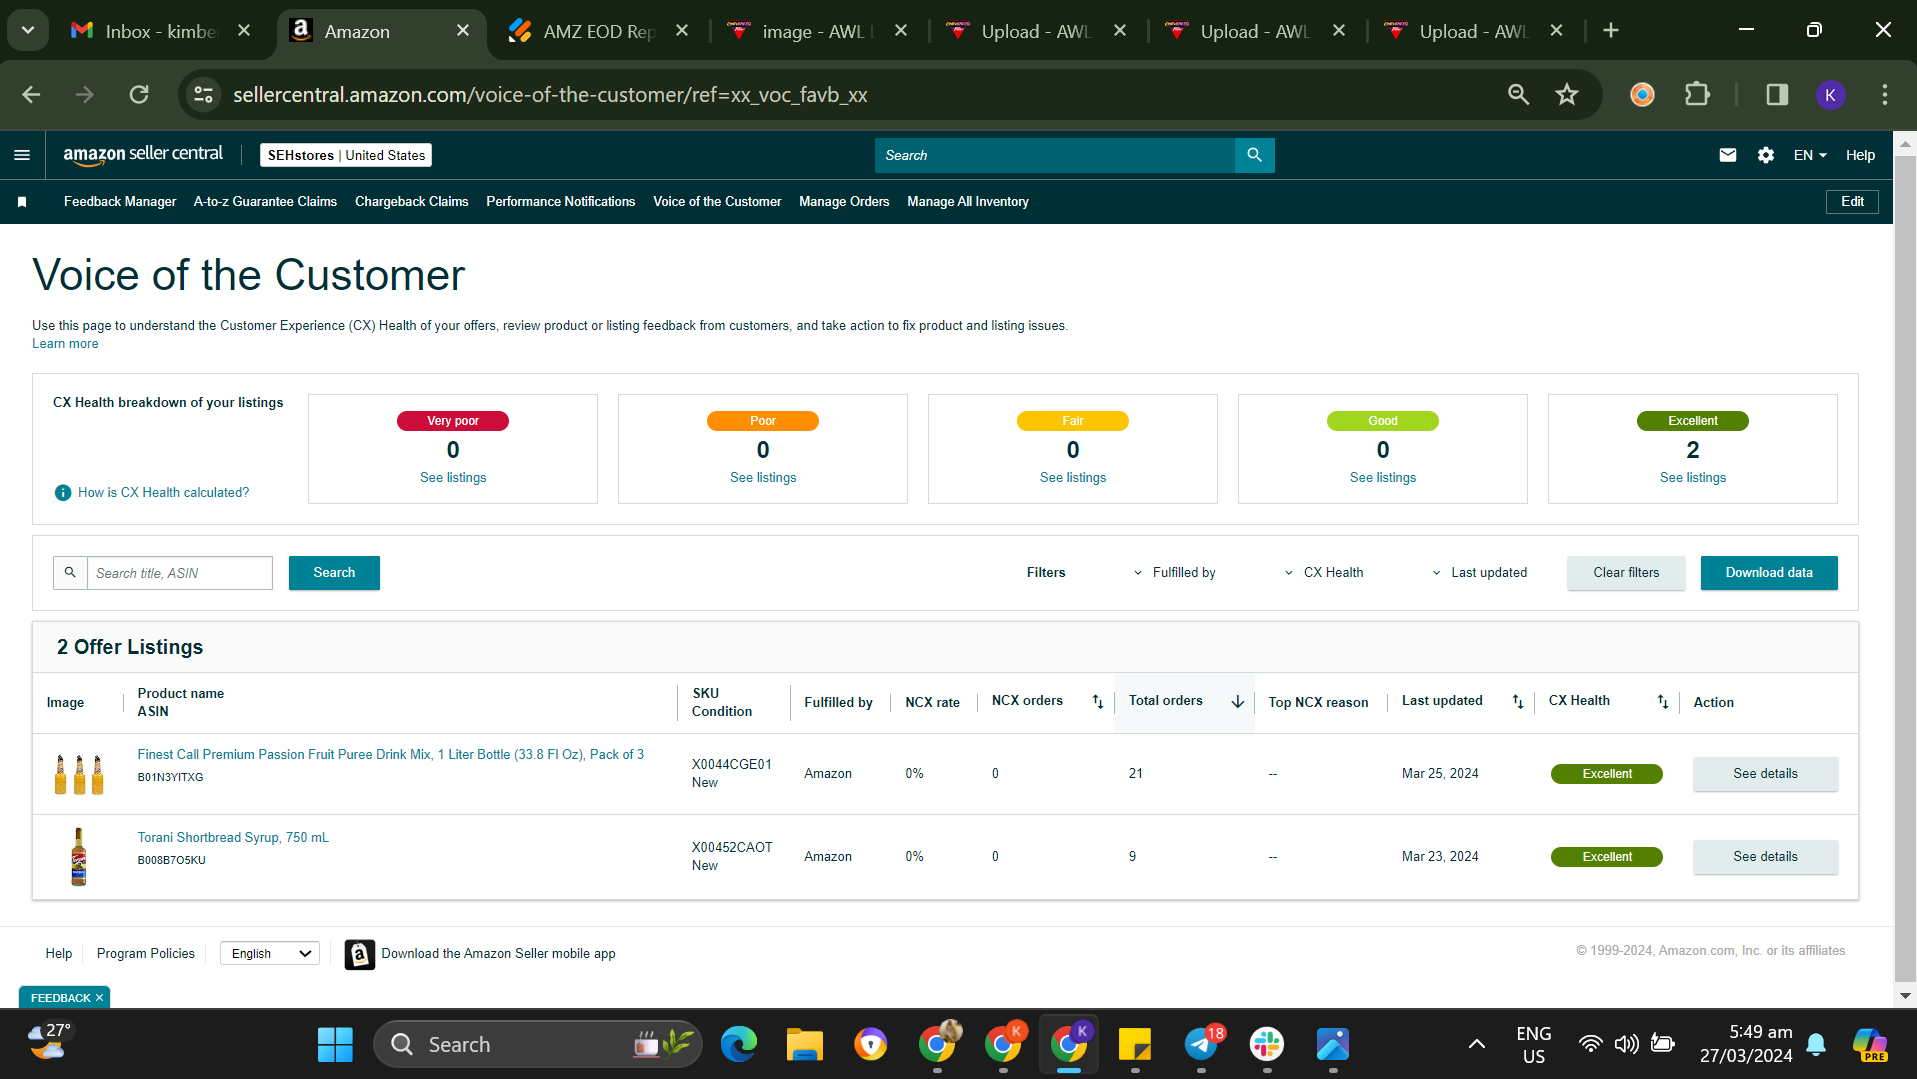The width and height of the screenshot is (1917, 1079).
Task: See details for Finest Call Passion Fruit Puree
Action: pos(1765,774)
